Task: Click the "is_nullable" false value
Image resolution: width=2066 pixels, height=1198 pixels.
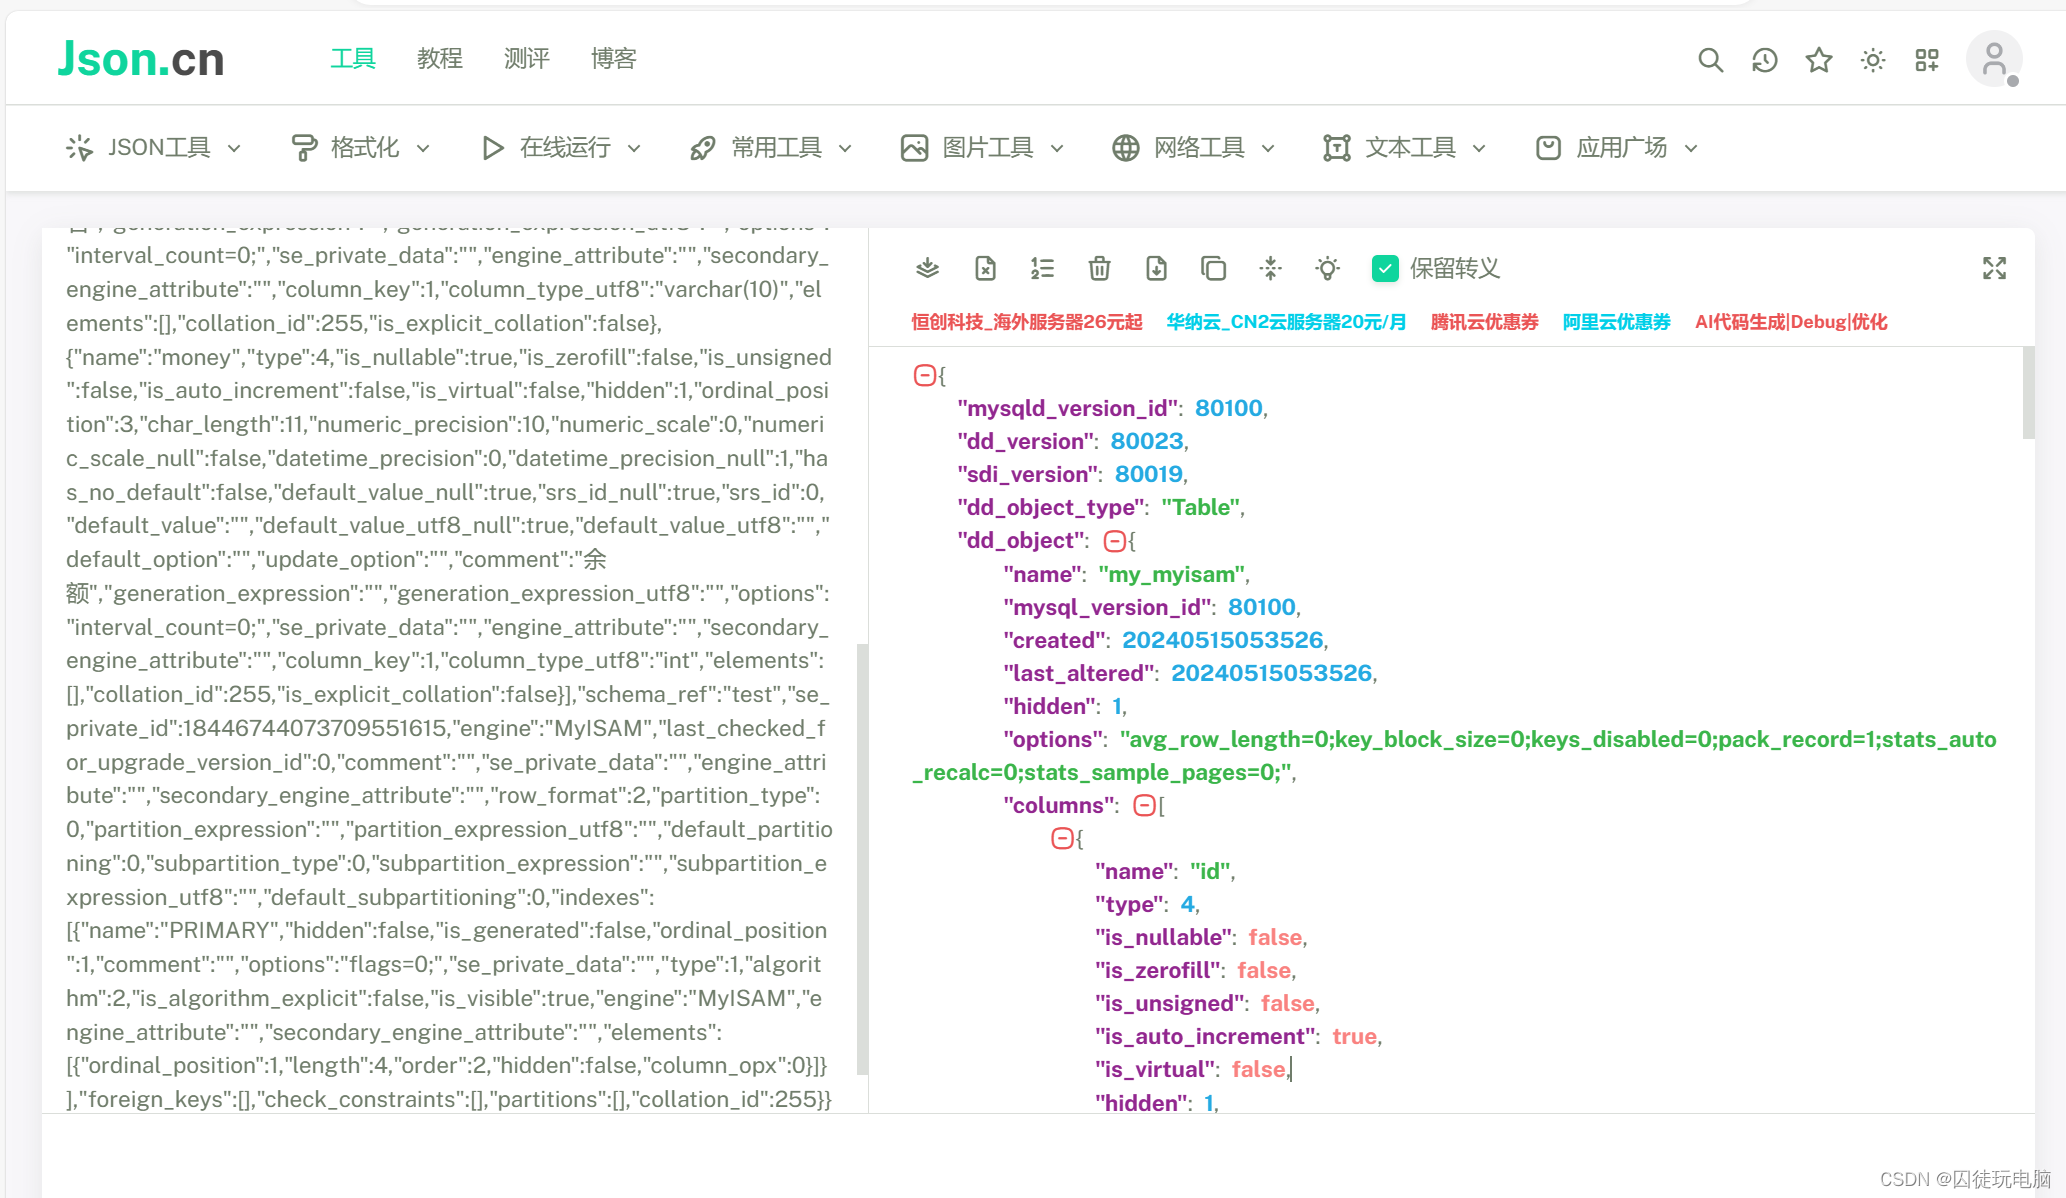Action: point(1275,937)
